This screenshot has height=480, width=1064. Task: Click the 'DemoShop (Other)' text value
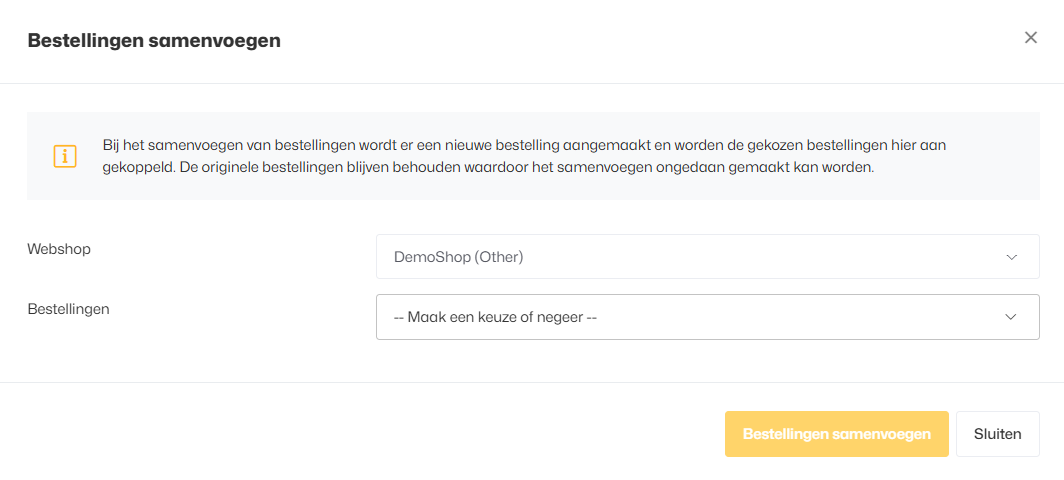[x=459, y=257]
